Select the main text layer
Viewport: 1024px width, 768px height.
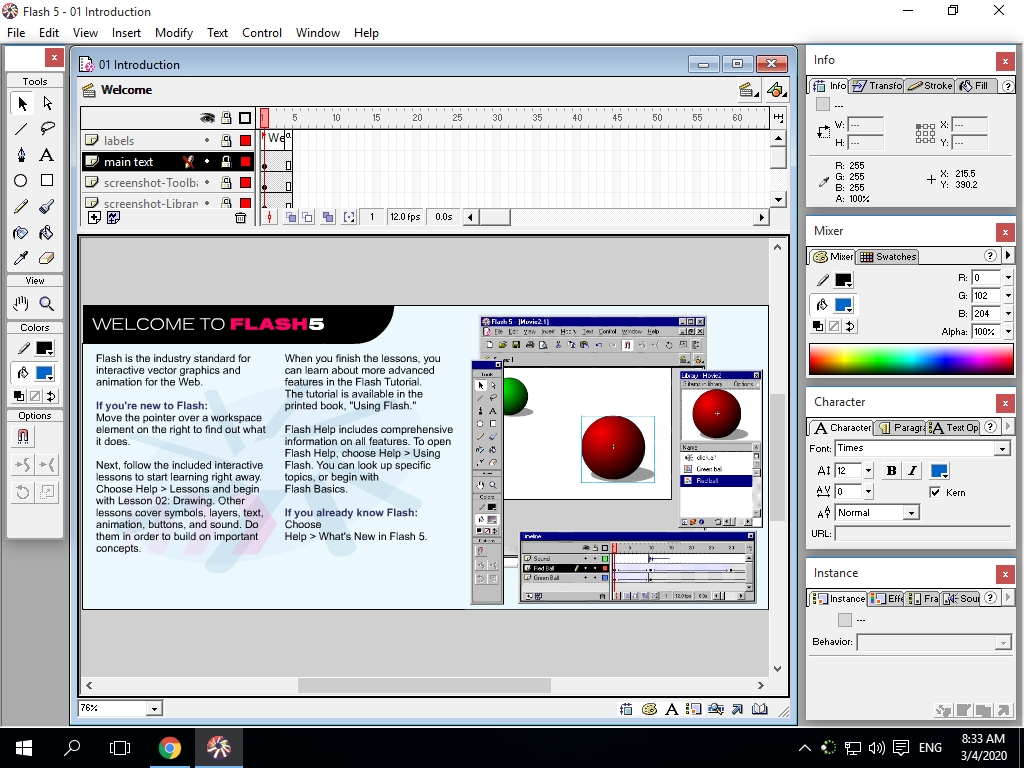tap(128, 161)
